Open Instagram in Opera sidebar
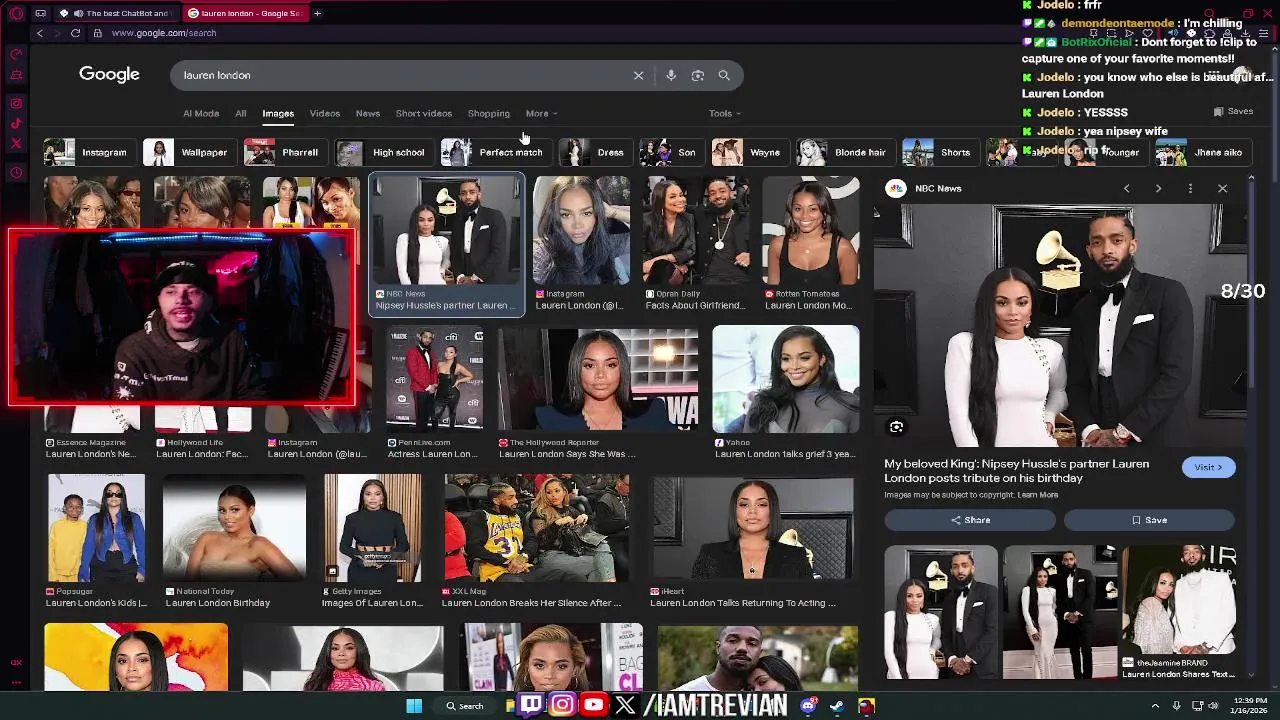The height and width of the screenshot is (720, 1280). coord(16,103)
